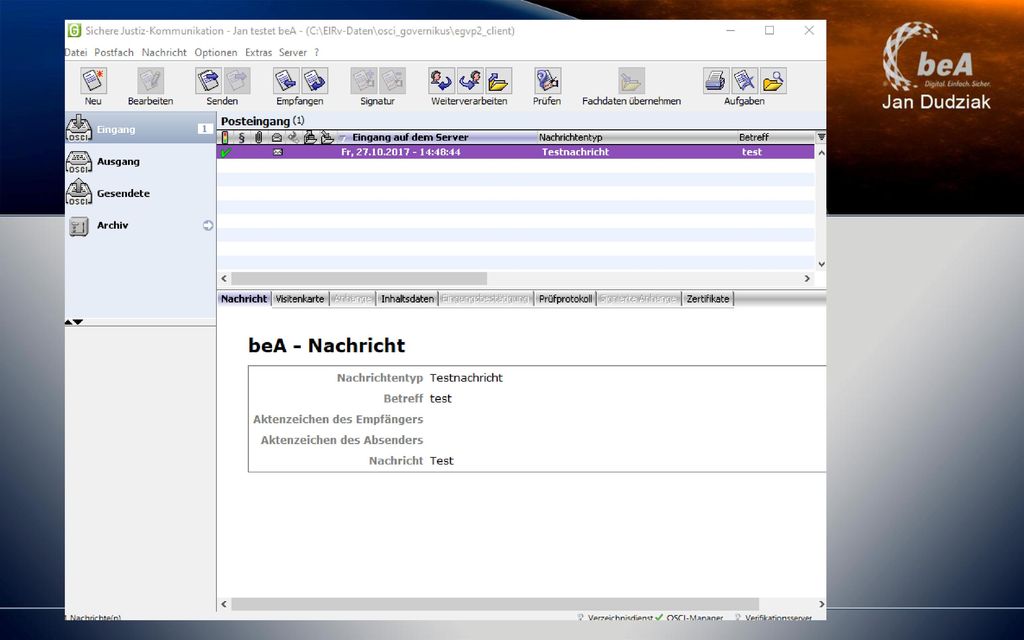Click the Betreff column header
Screen dimensions: 1024x640
754,138
